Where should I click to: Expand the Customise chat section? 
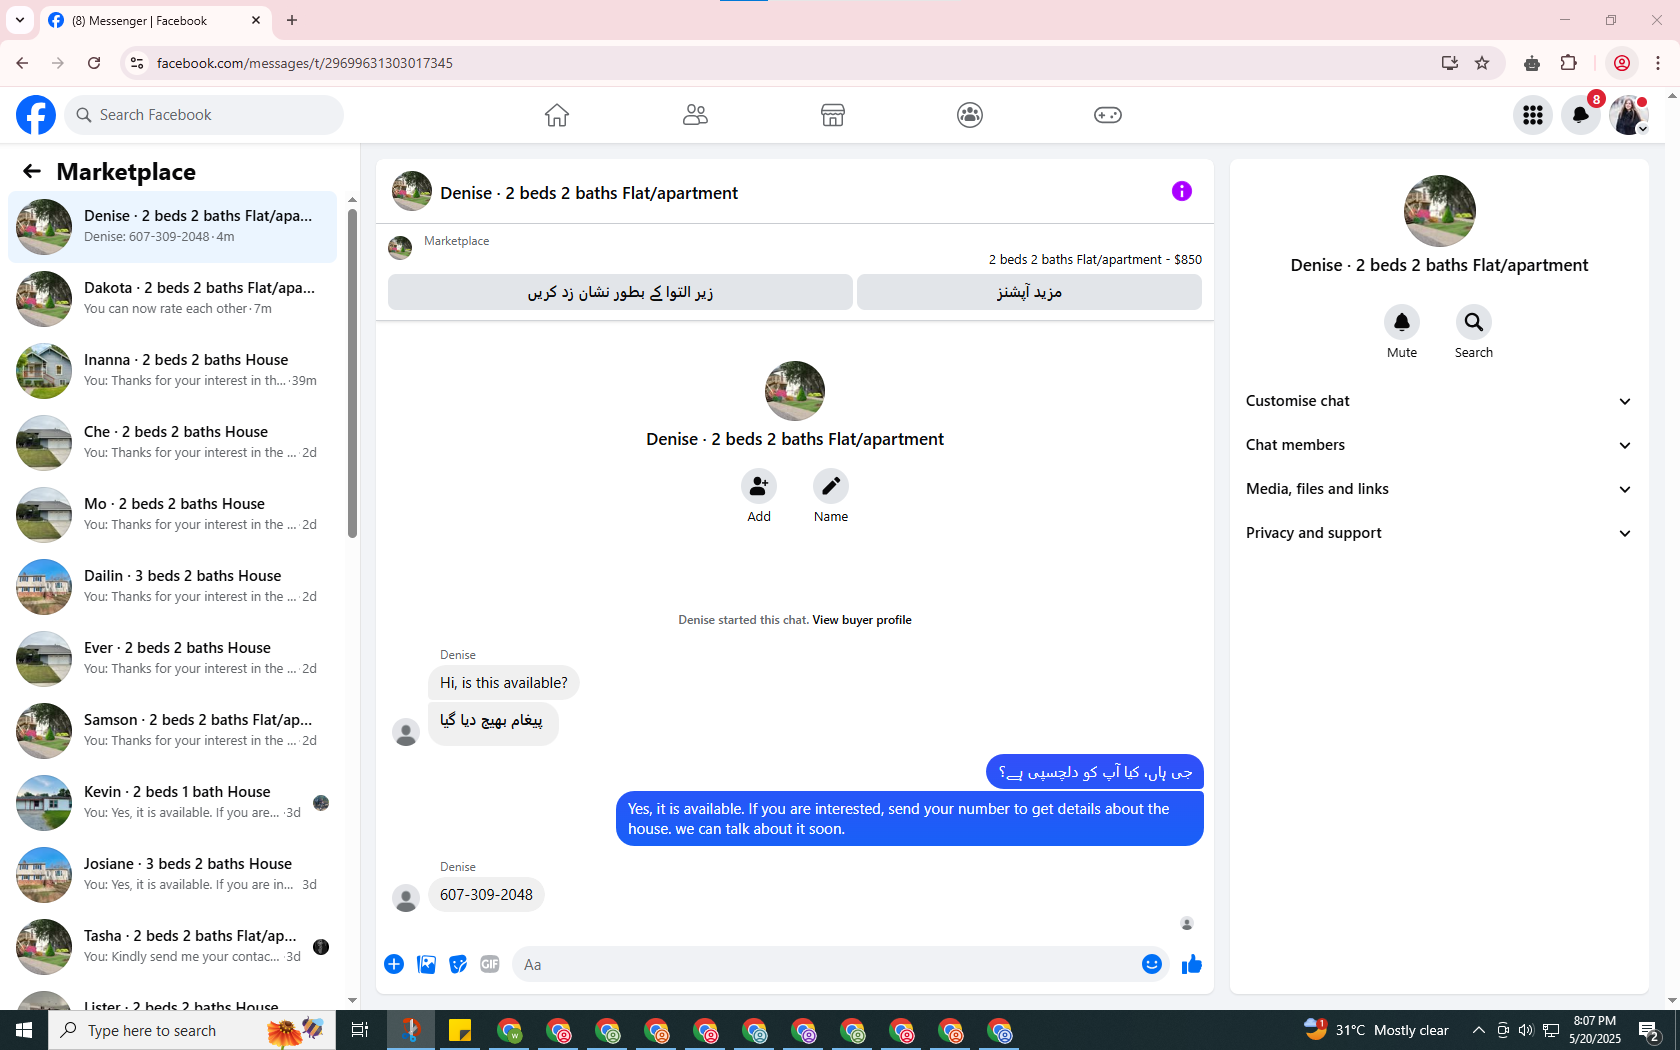point(1439,401)
